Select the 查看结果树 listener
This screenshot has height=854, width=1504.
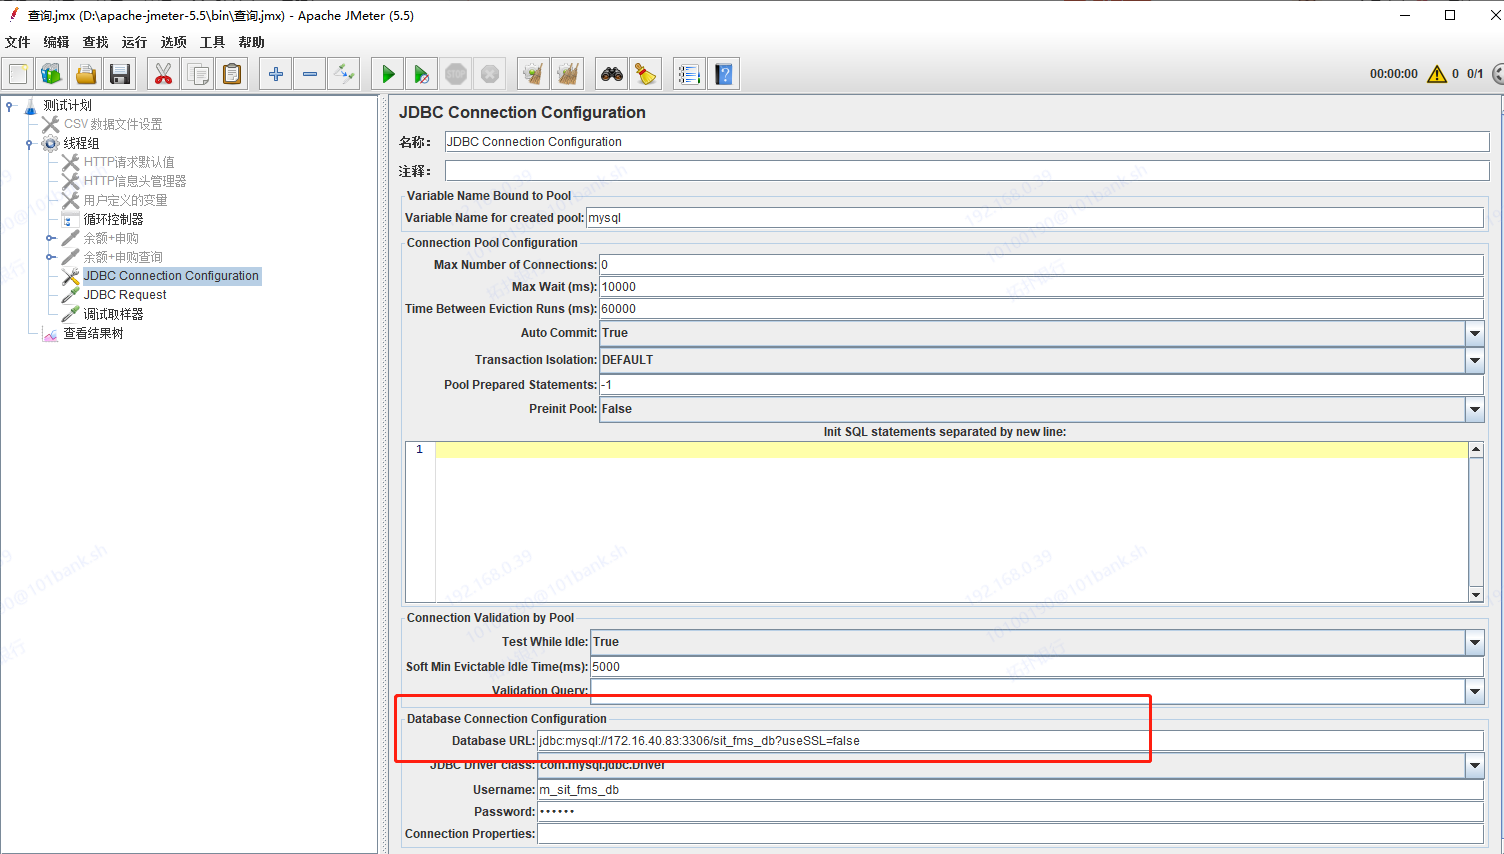[x=93, y=332]
